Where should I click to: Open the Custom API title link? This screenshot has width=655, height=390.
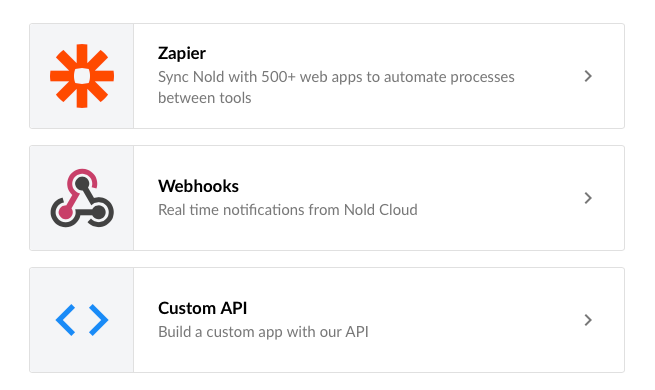[203, 308]
